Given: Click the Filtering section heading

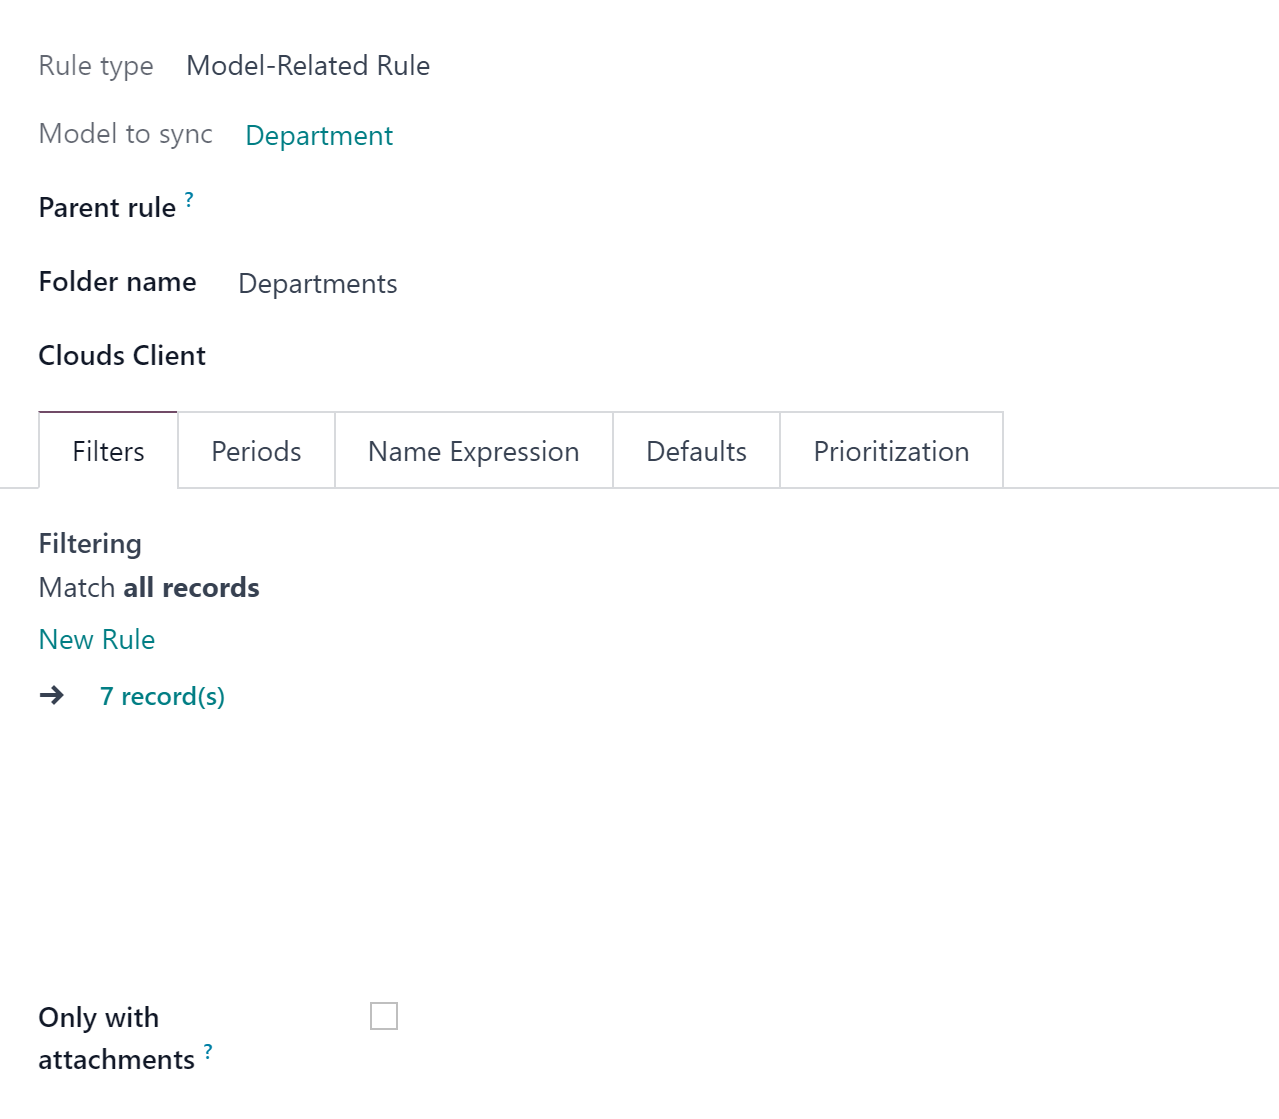Looking at the screenshot, I should point(90,544).
